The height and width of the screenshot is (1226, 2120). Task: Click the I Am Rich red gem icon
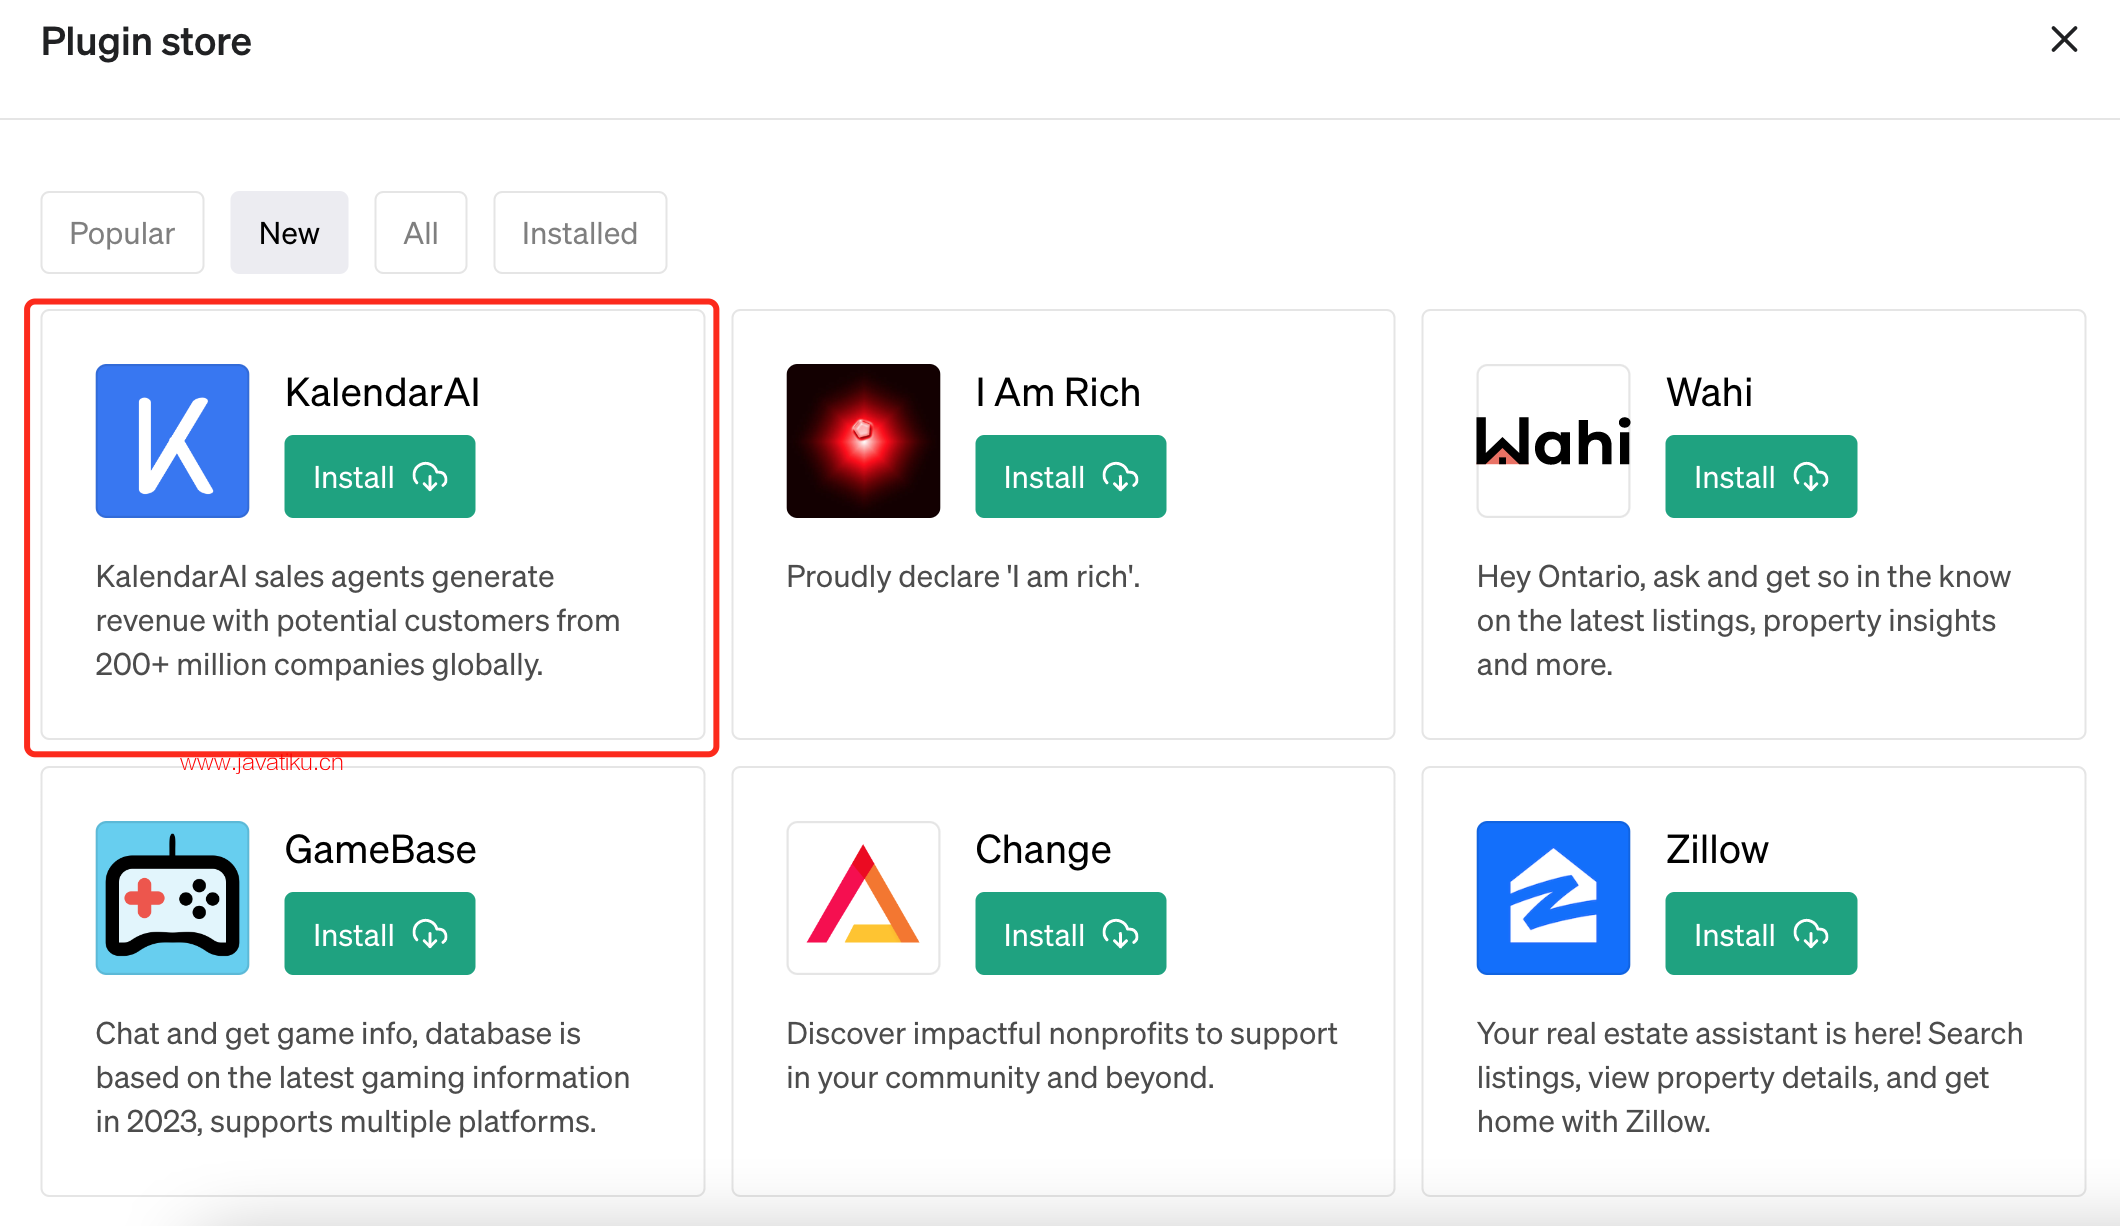point(863,441)
